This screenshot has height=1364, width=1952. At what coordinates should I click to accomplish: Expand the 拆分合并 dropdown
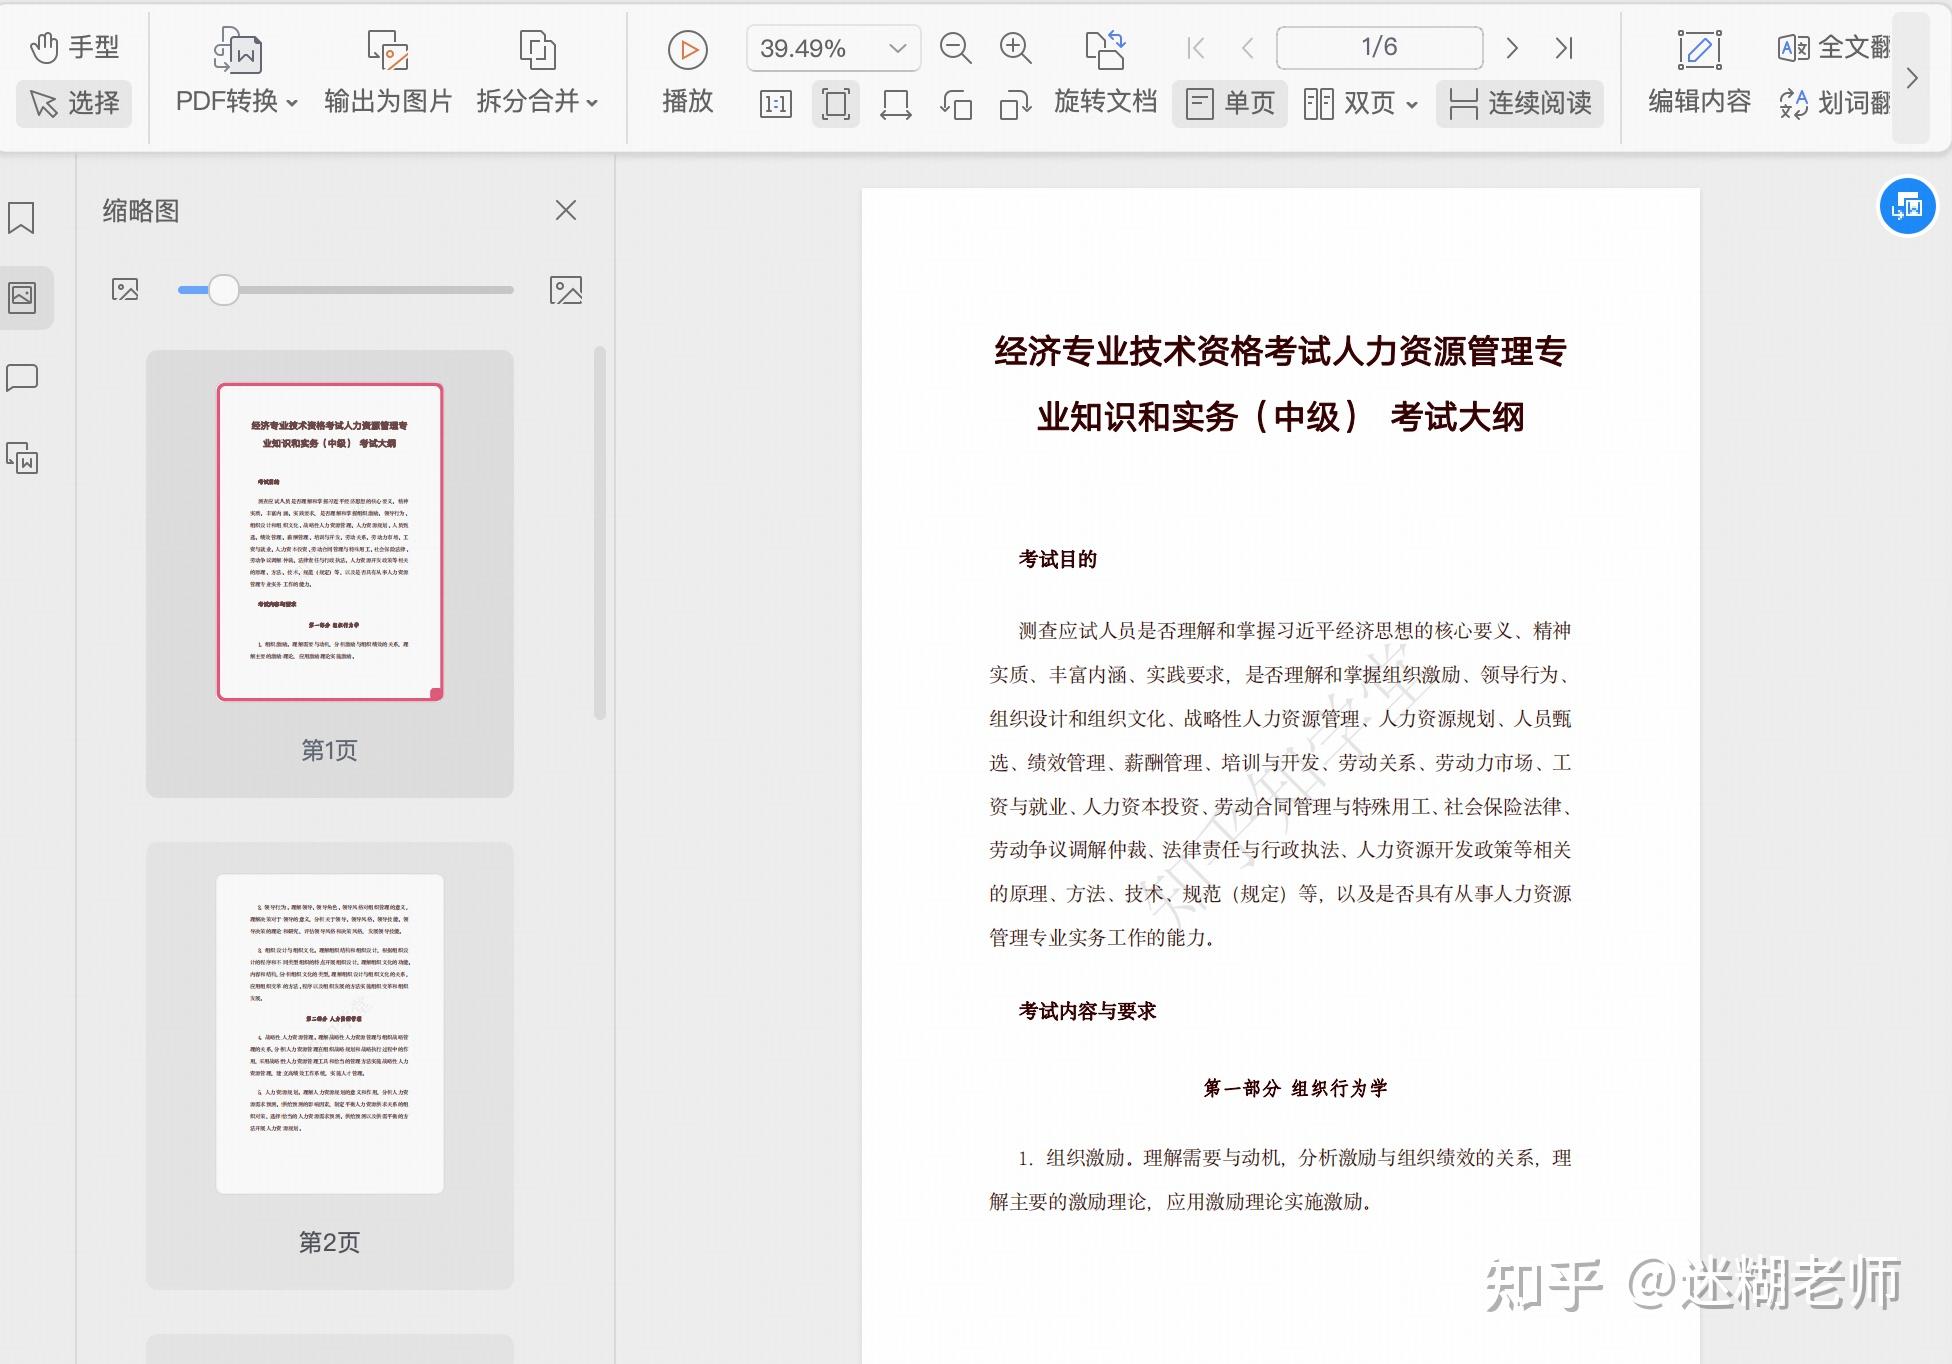(537, 101)
